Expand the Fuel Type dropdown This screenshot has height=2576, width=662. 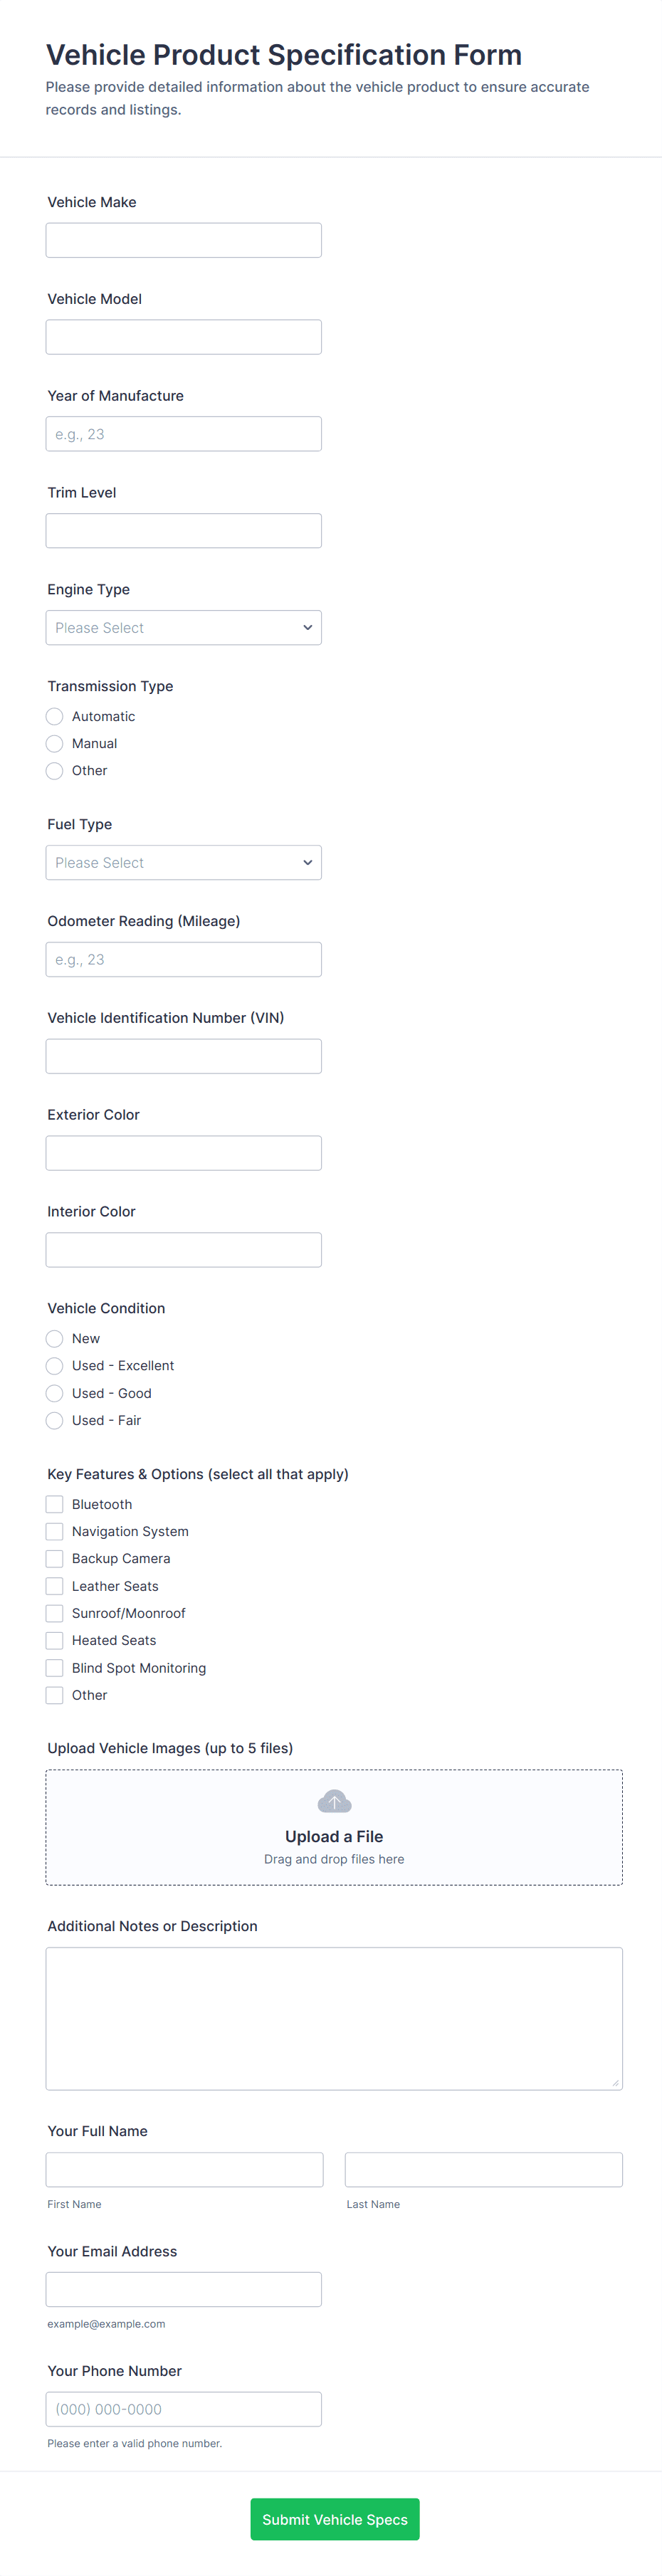pos(183,863)
